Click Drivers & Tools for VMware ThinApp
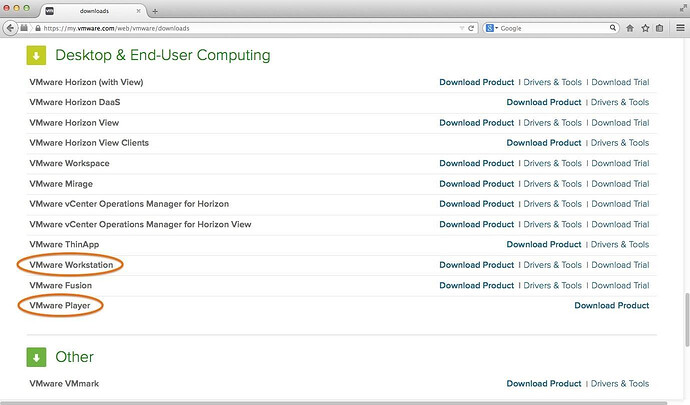690x405 pixels. pyautogui.click(x=619, y=244)
